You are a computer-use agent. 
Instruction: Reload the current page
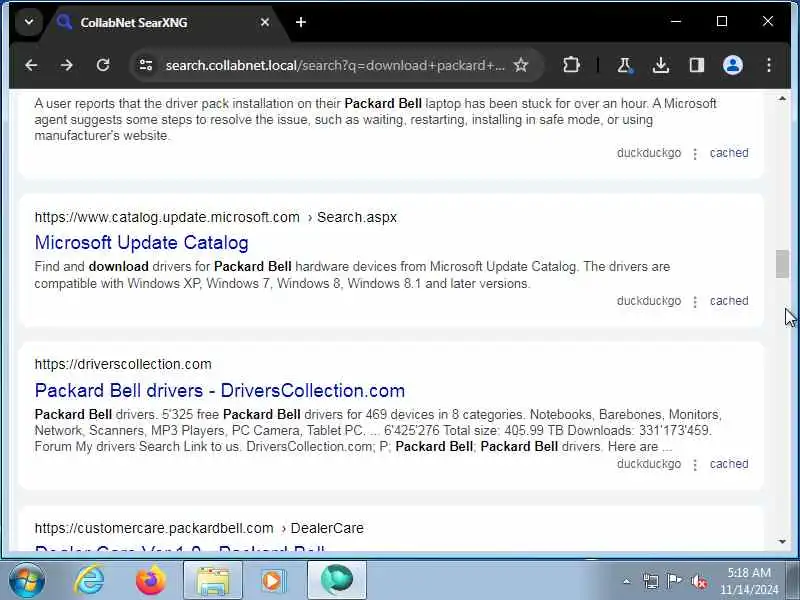(103, 65)
